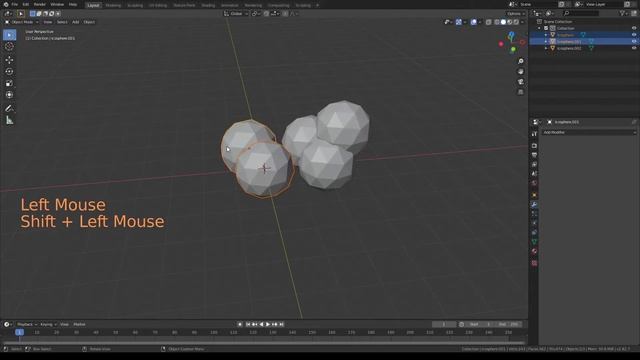Click the green Y axis gizmo ball

(x=513, y=50)
